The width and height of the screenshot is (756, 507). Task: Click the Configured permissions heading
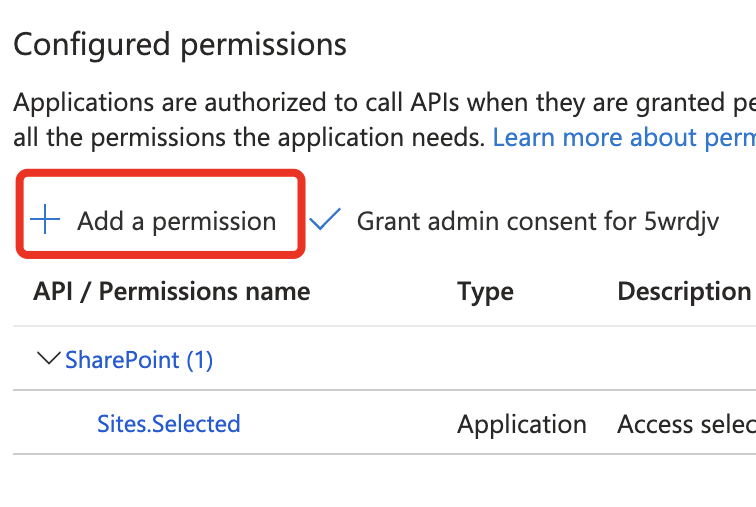(180, 45)
